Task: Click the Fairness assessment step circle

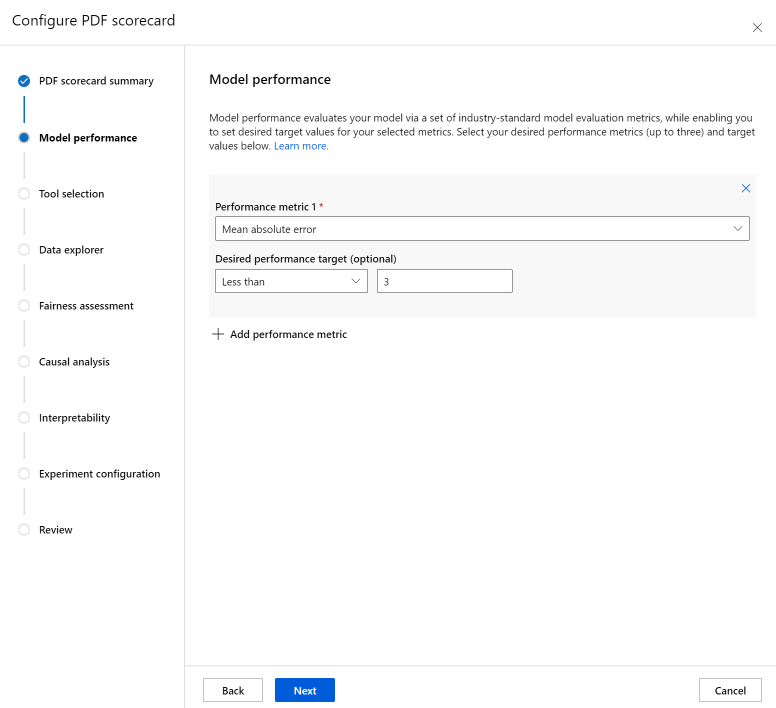Action: coord(24,306)
